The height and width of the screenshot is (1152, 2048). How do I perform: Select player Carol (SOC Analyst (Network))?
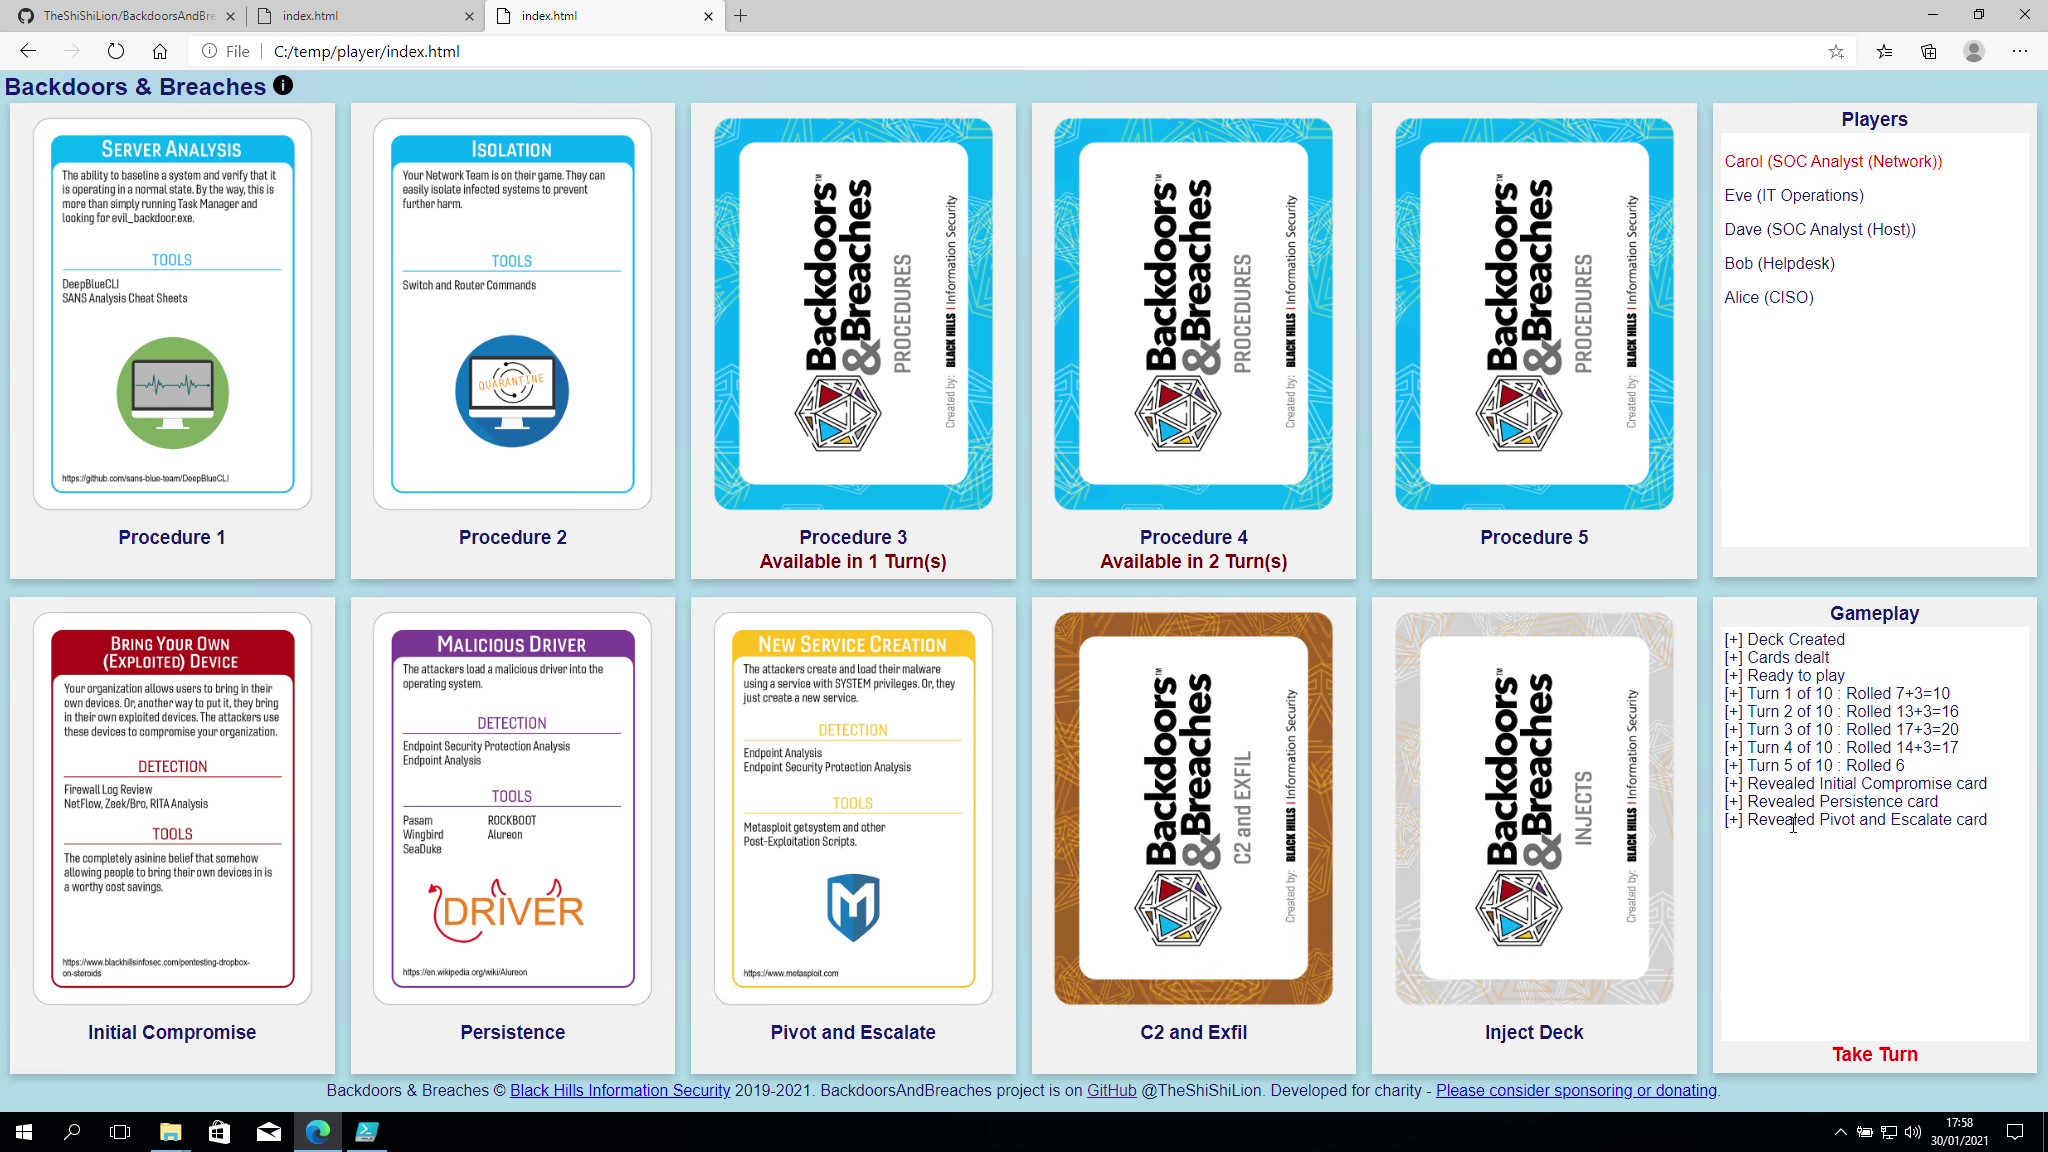(x=1833, y=161)
